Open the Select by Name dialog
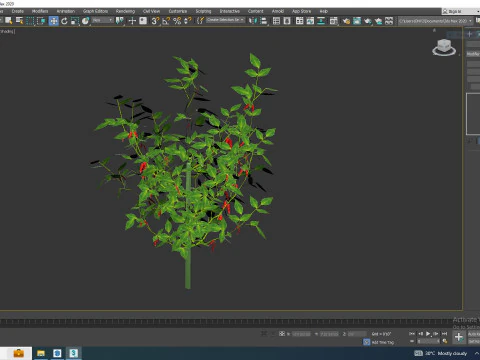 pos(20,21)
